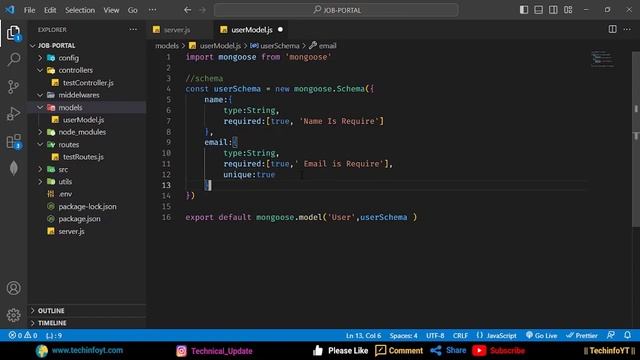Open editor More Actions ellipsis
640x360 pixels.
(627, 29)
